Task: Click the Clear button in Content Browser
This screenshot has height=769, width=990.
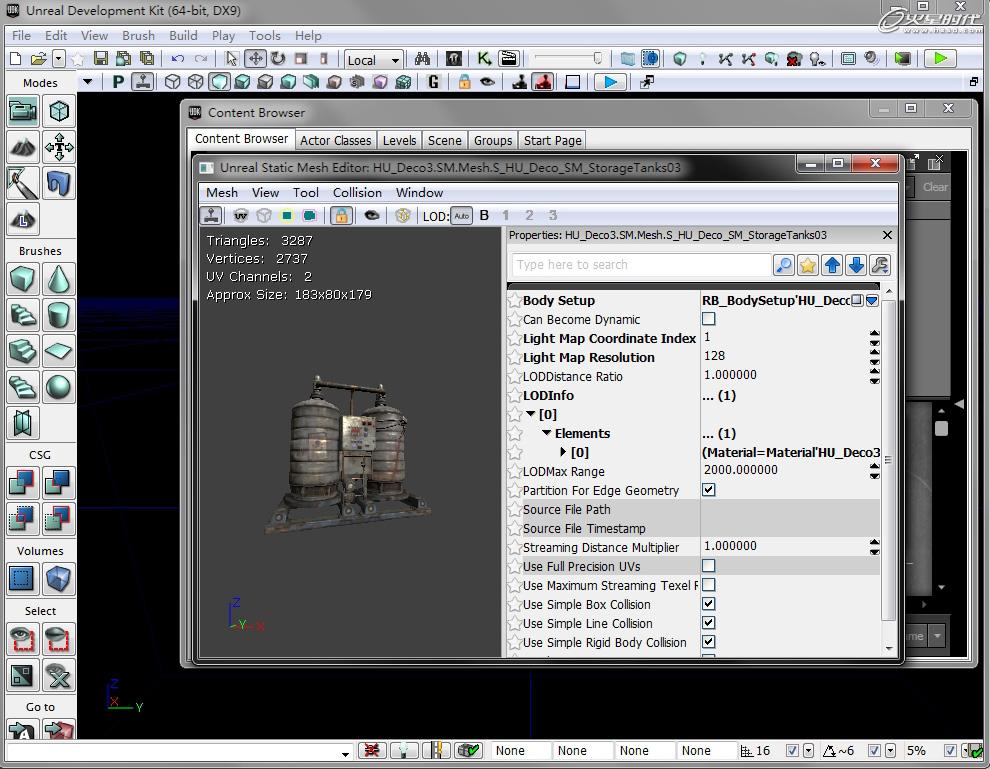Action: coord(934,188)
